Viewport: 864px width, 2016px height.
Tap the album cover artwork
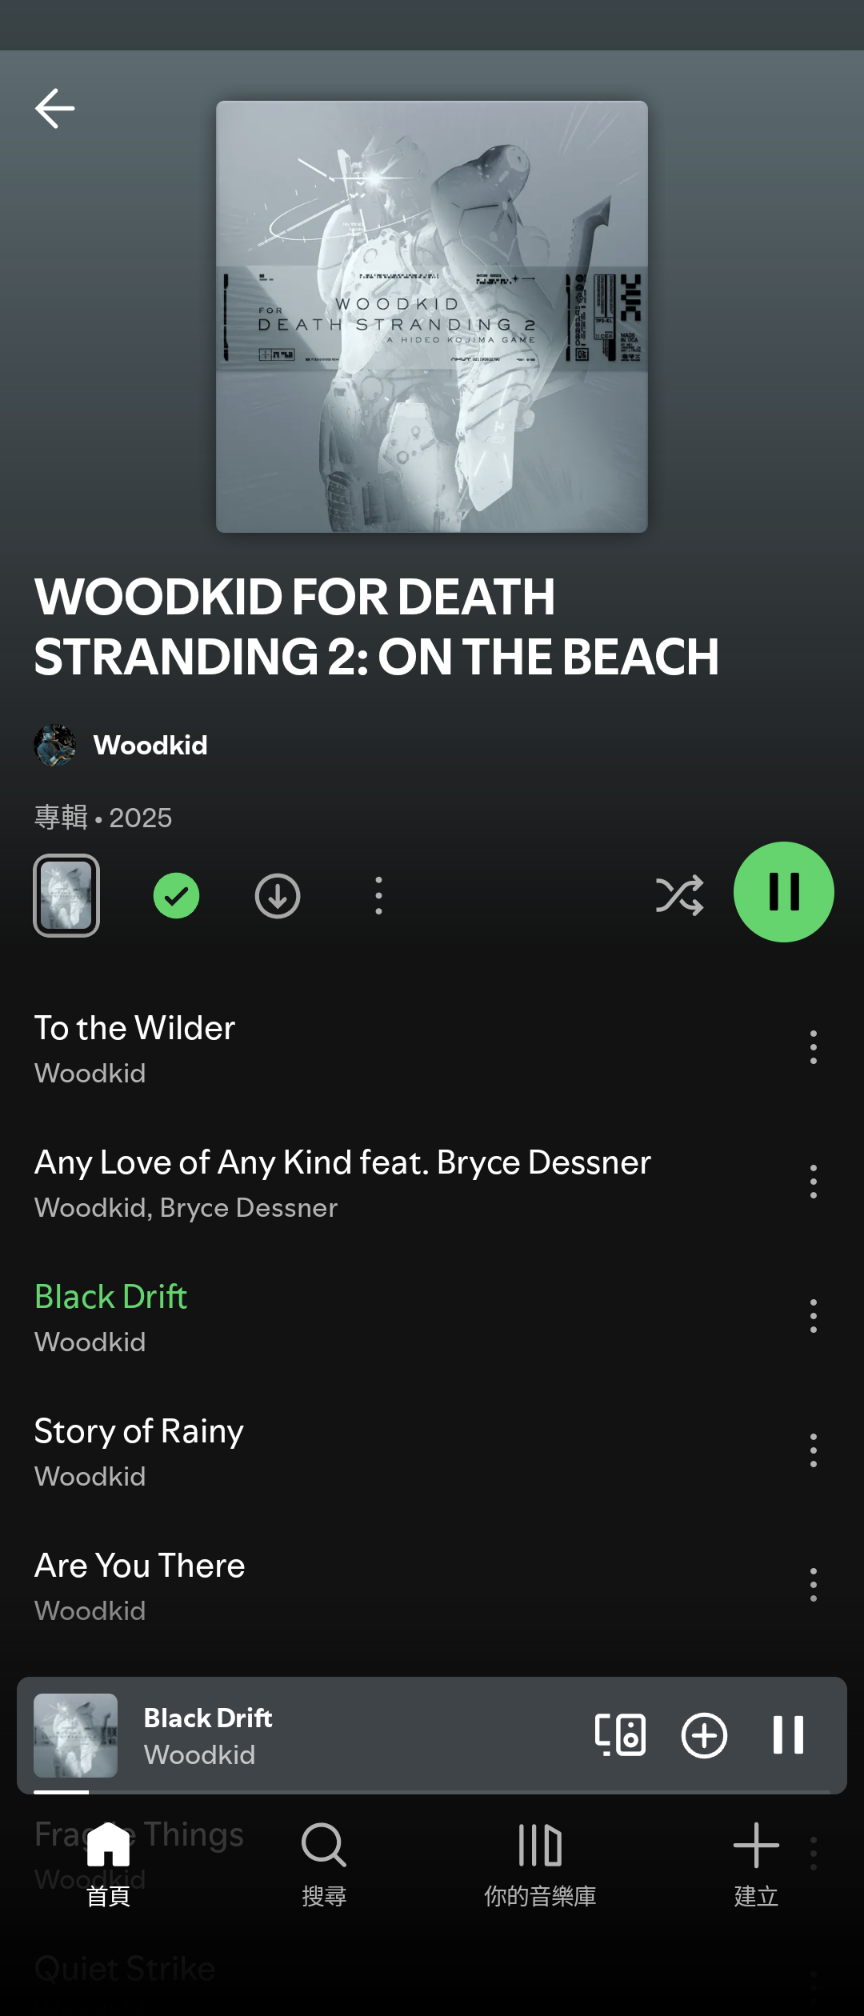pos(432,317)
